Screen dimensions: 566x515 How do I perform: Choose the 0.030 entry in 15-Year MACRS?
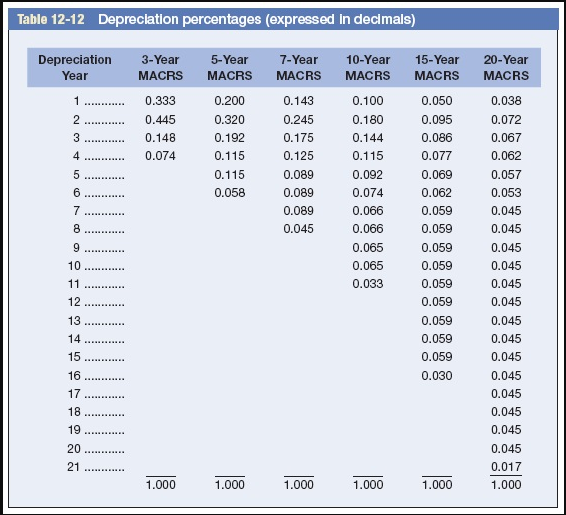point(437,376)
